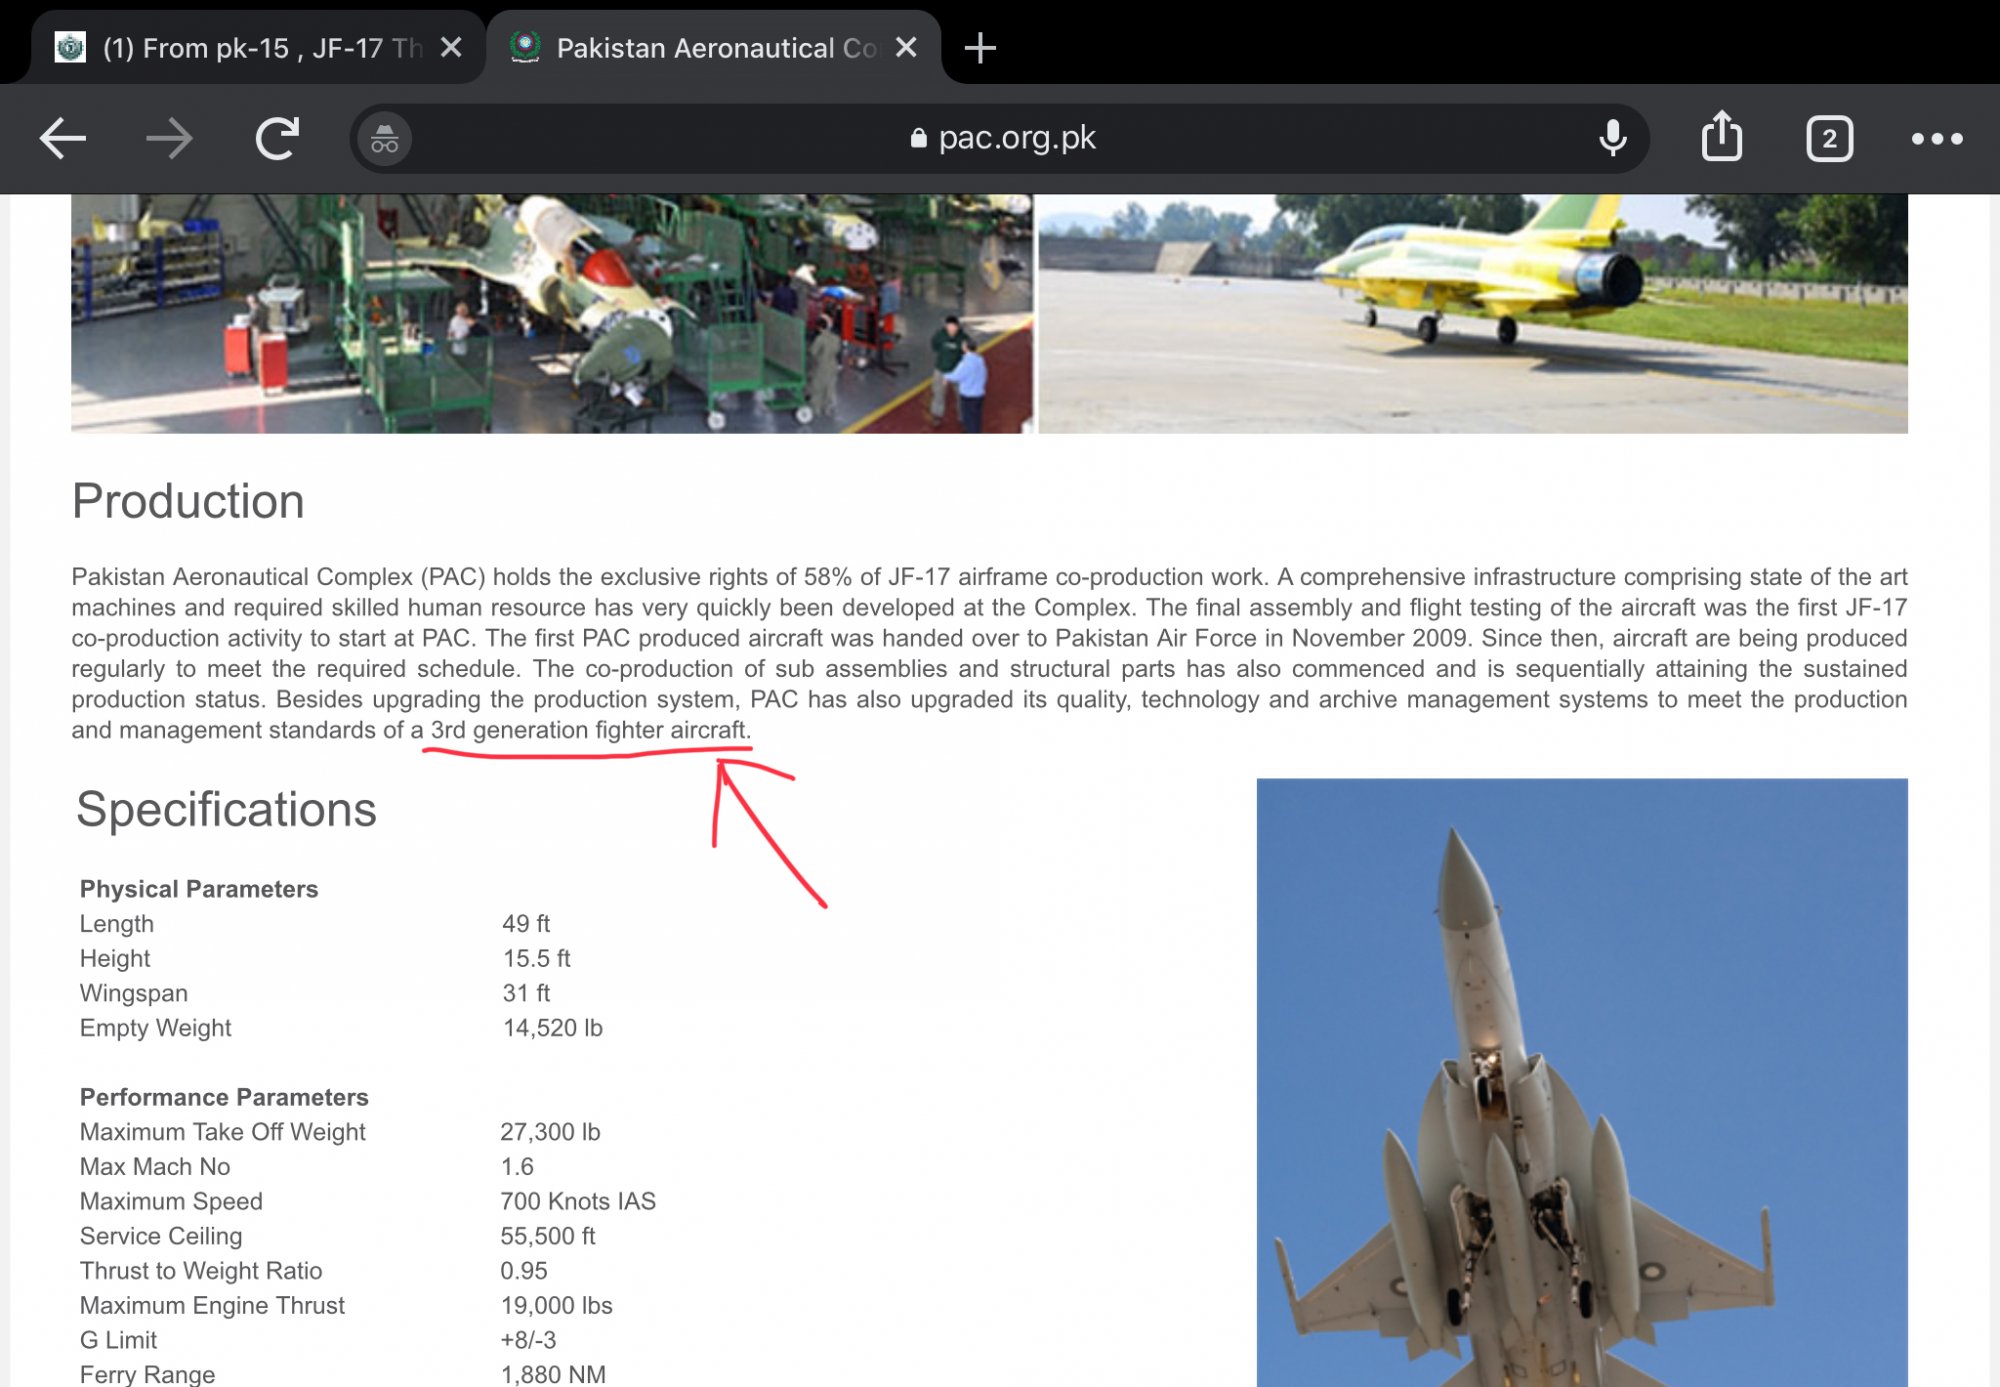The width and height of the screenshot is (2000, 1387).
Task: Click '3rd generation fighter aircraft' text
Action: (x=589, y=730)
